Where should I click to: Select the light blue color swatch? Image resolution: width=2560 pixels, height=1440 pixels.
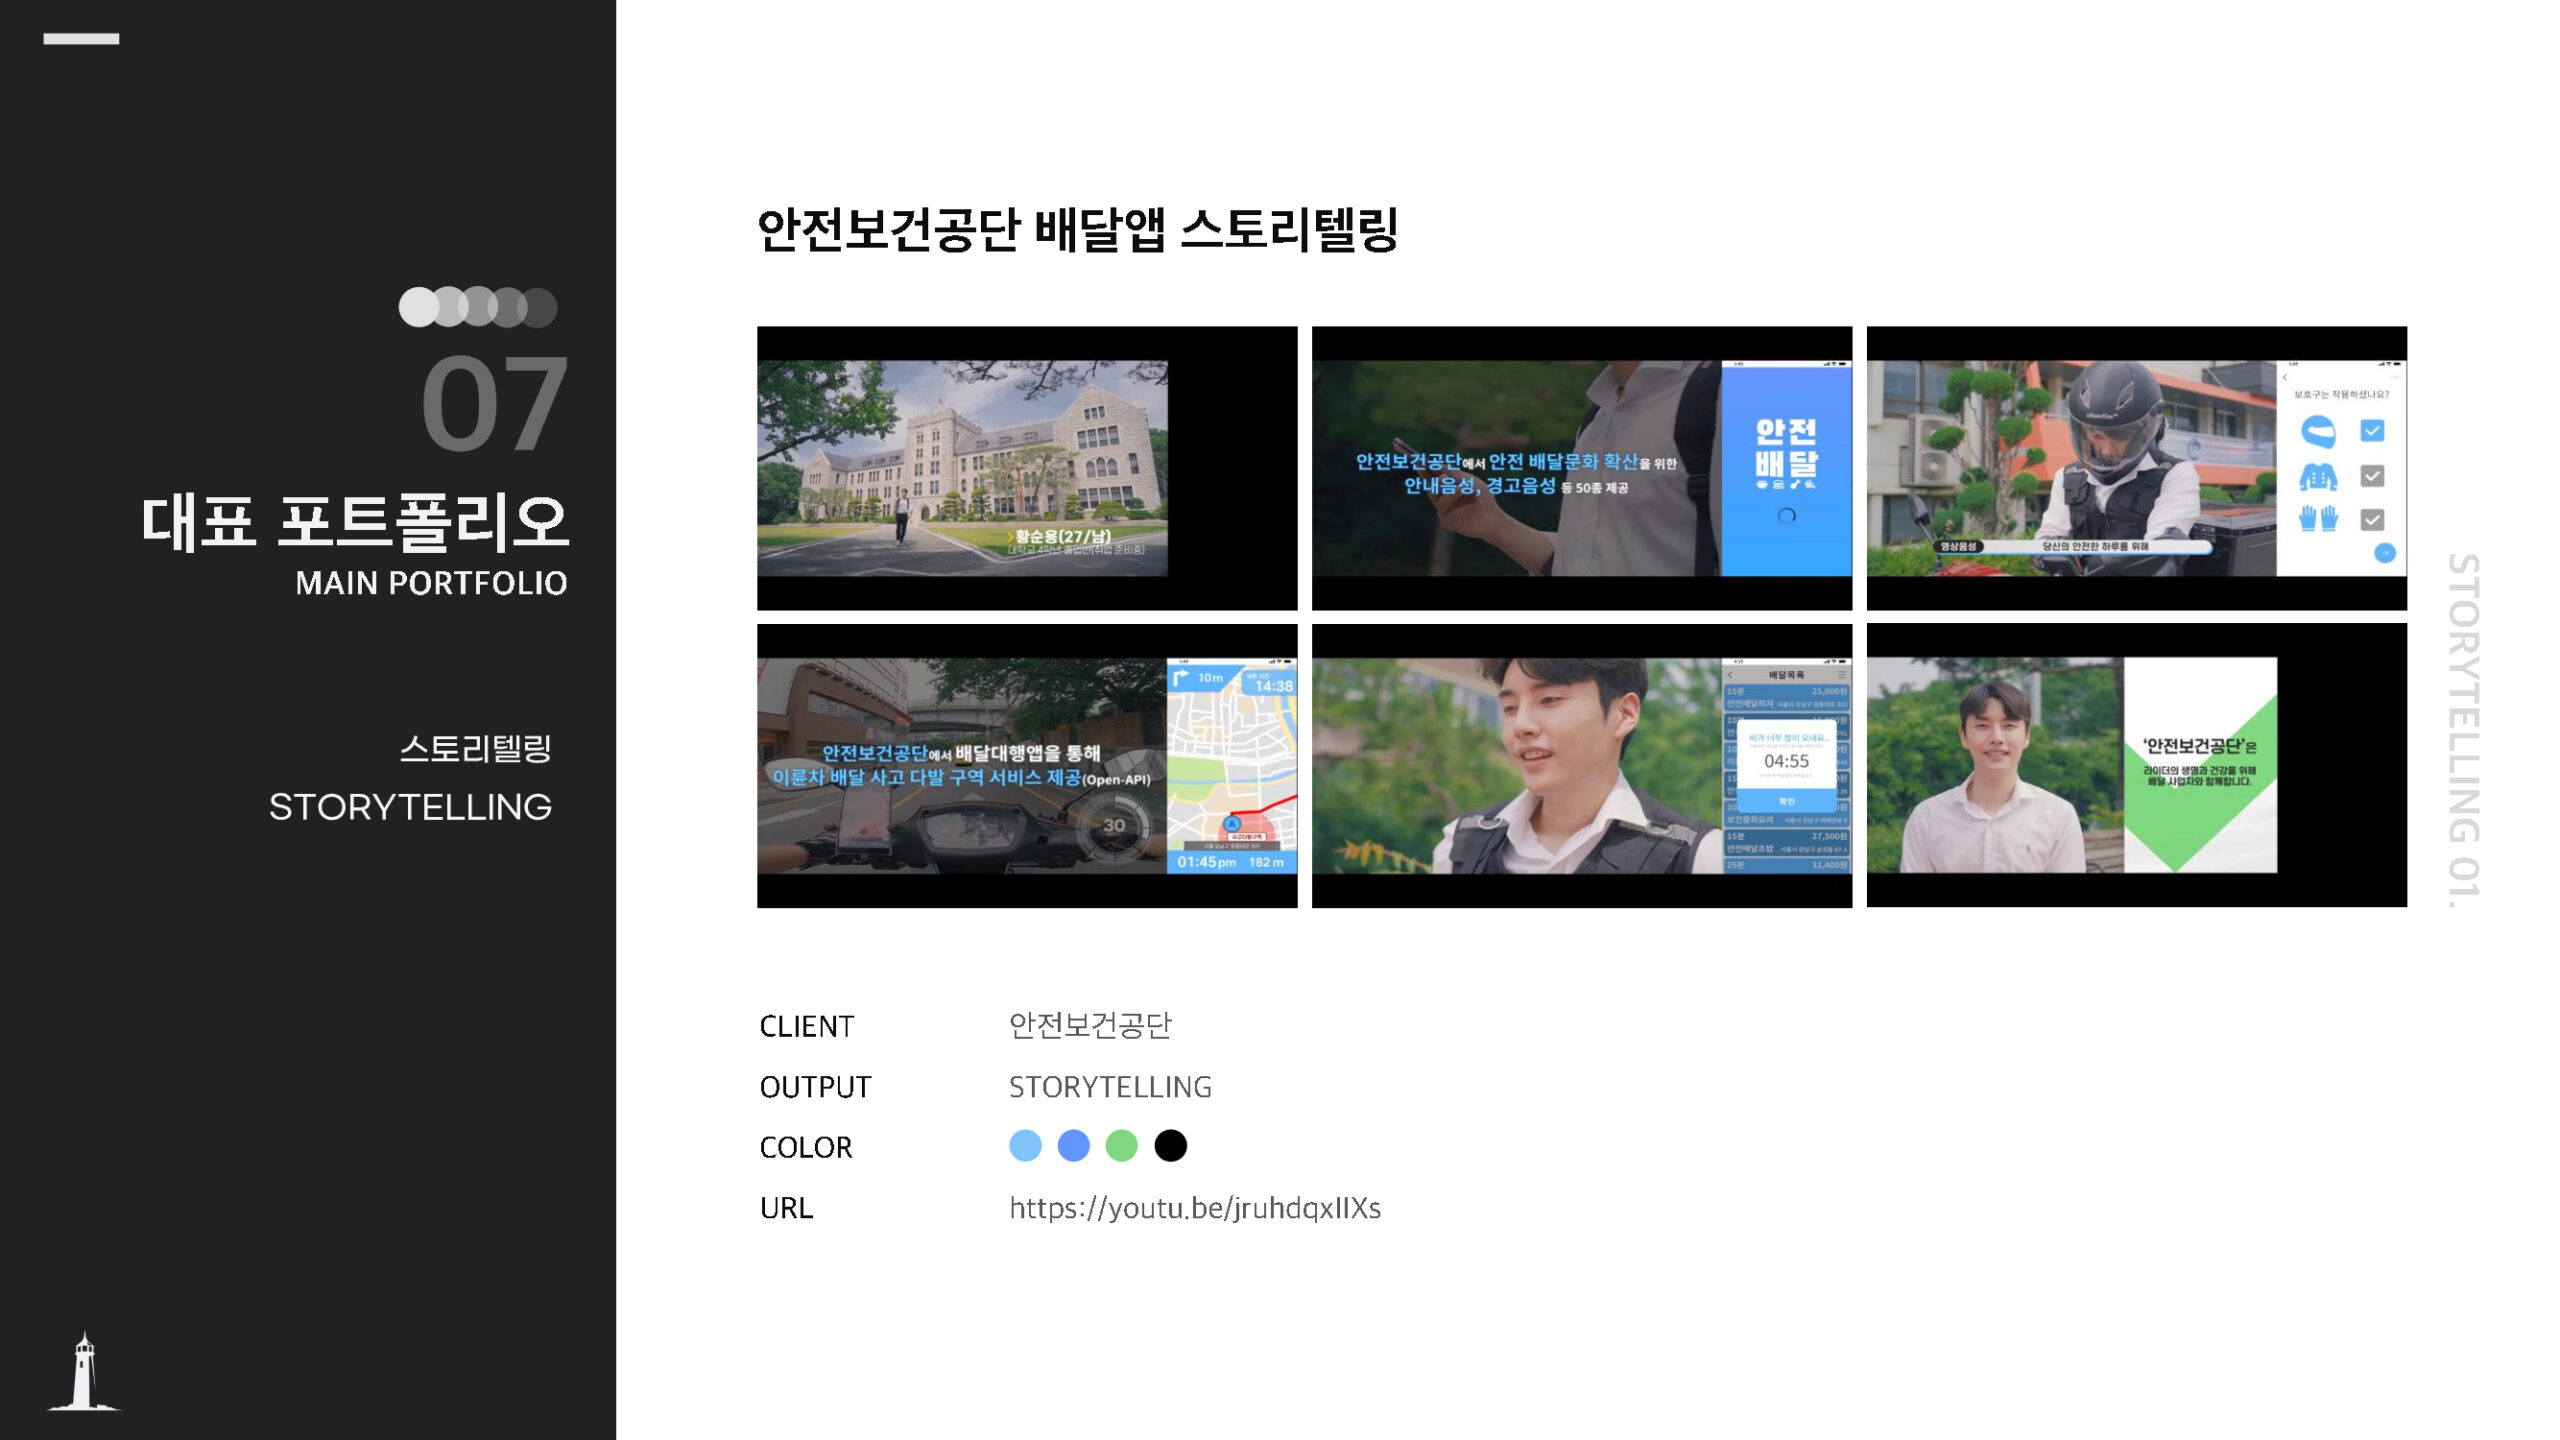[1025, 1146]
